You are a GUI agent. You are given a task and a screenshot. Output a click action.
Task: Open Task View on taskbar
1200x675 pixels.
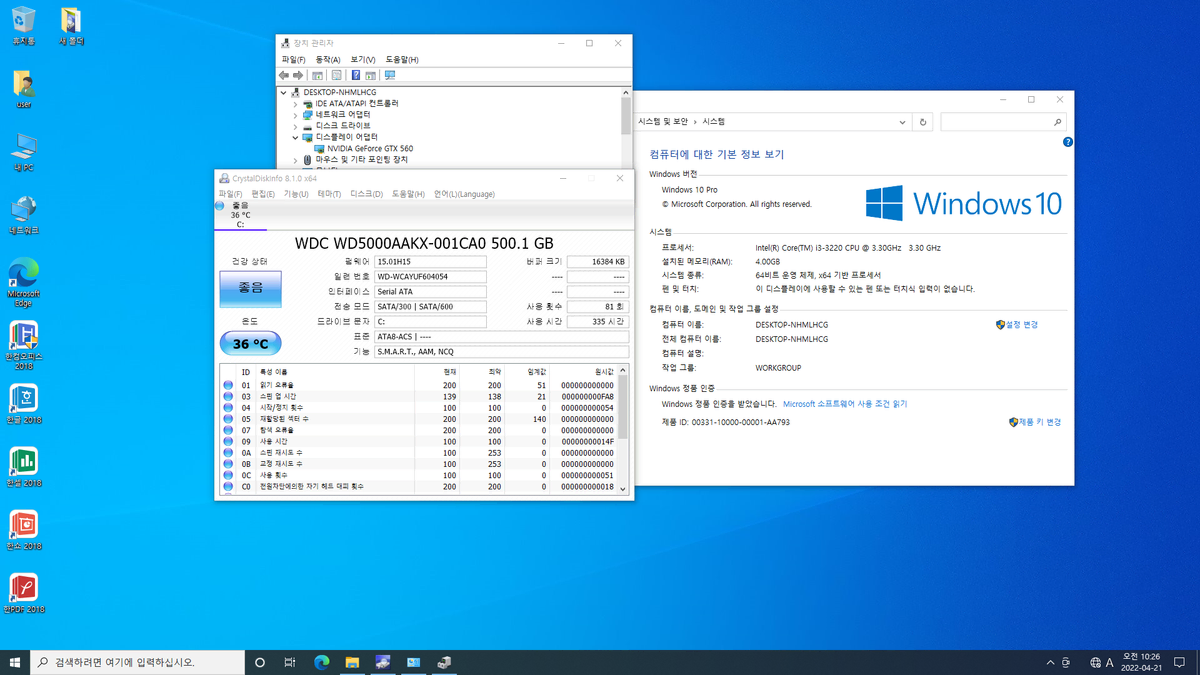tap(290, 662)
